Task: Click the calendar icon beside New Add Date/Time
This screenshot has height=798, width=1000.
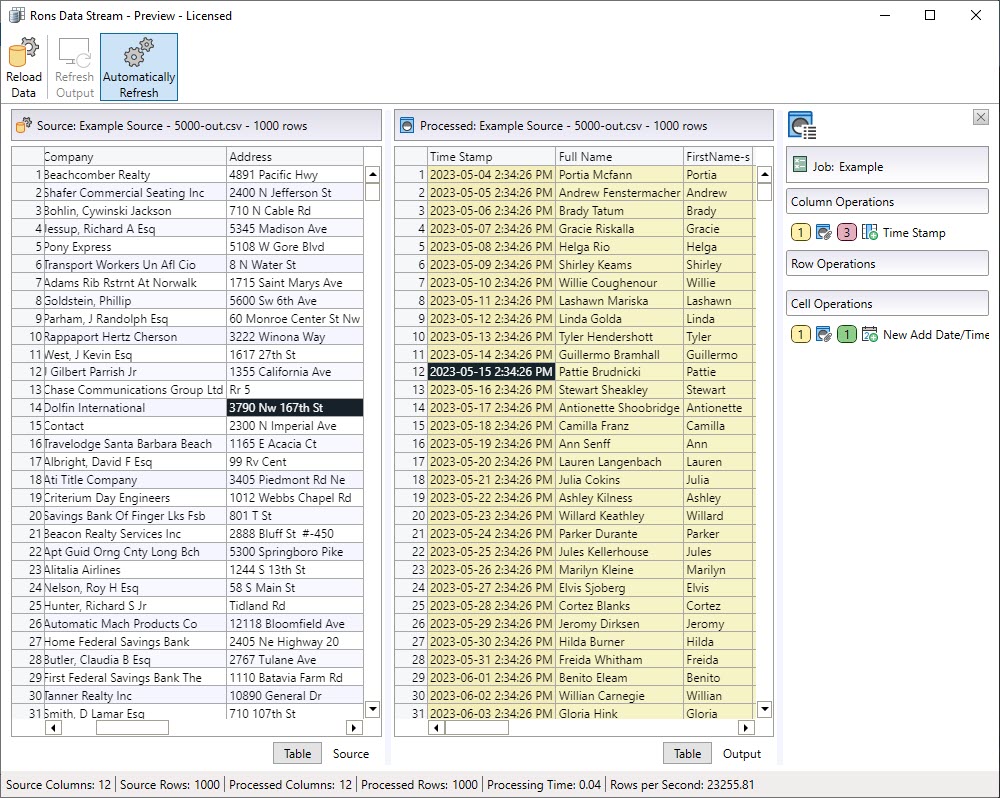Action: pos(869,335)
